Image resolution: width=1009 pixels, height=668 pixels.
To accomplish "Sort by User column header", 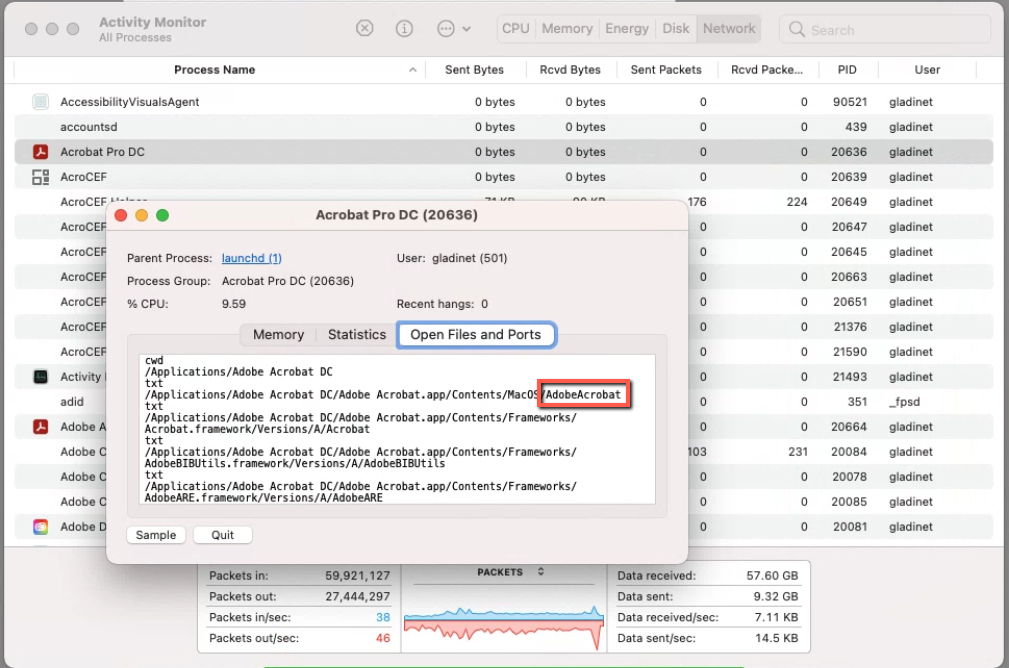I will point(927,70).
